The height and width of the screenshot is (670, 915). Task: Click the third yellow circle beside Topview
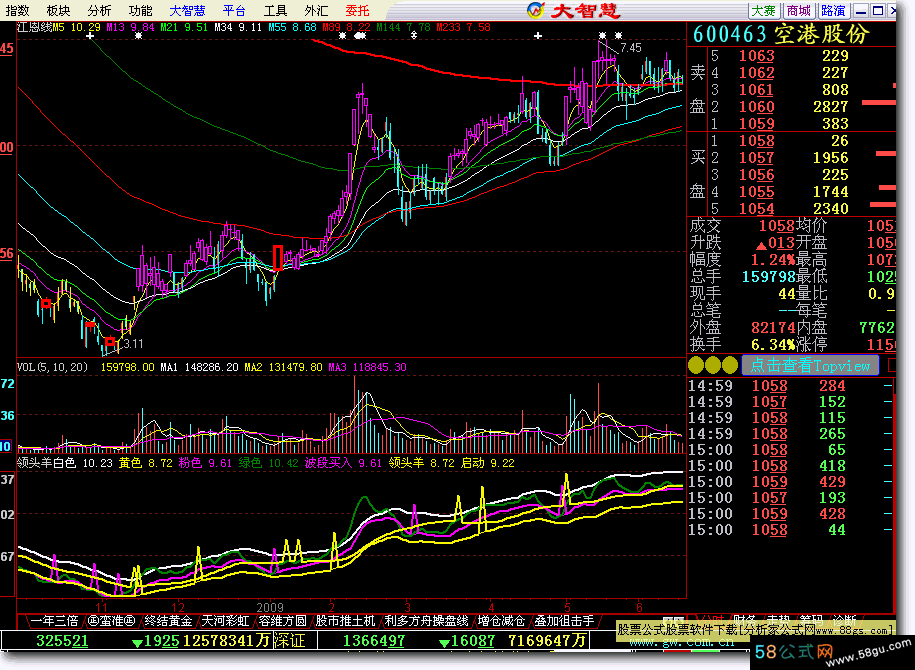pos(730,365)
